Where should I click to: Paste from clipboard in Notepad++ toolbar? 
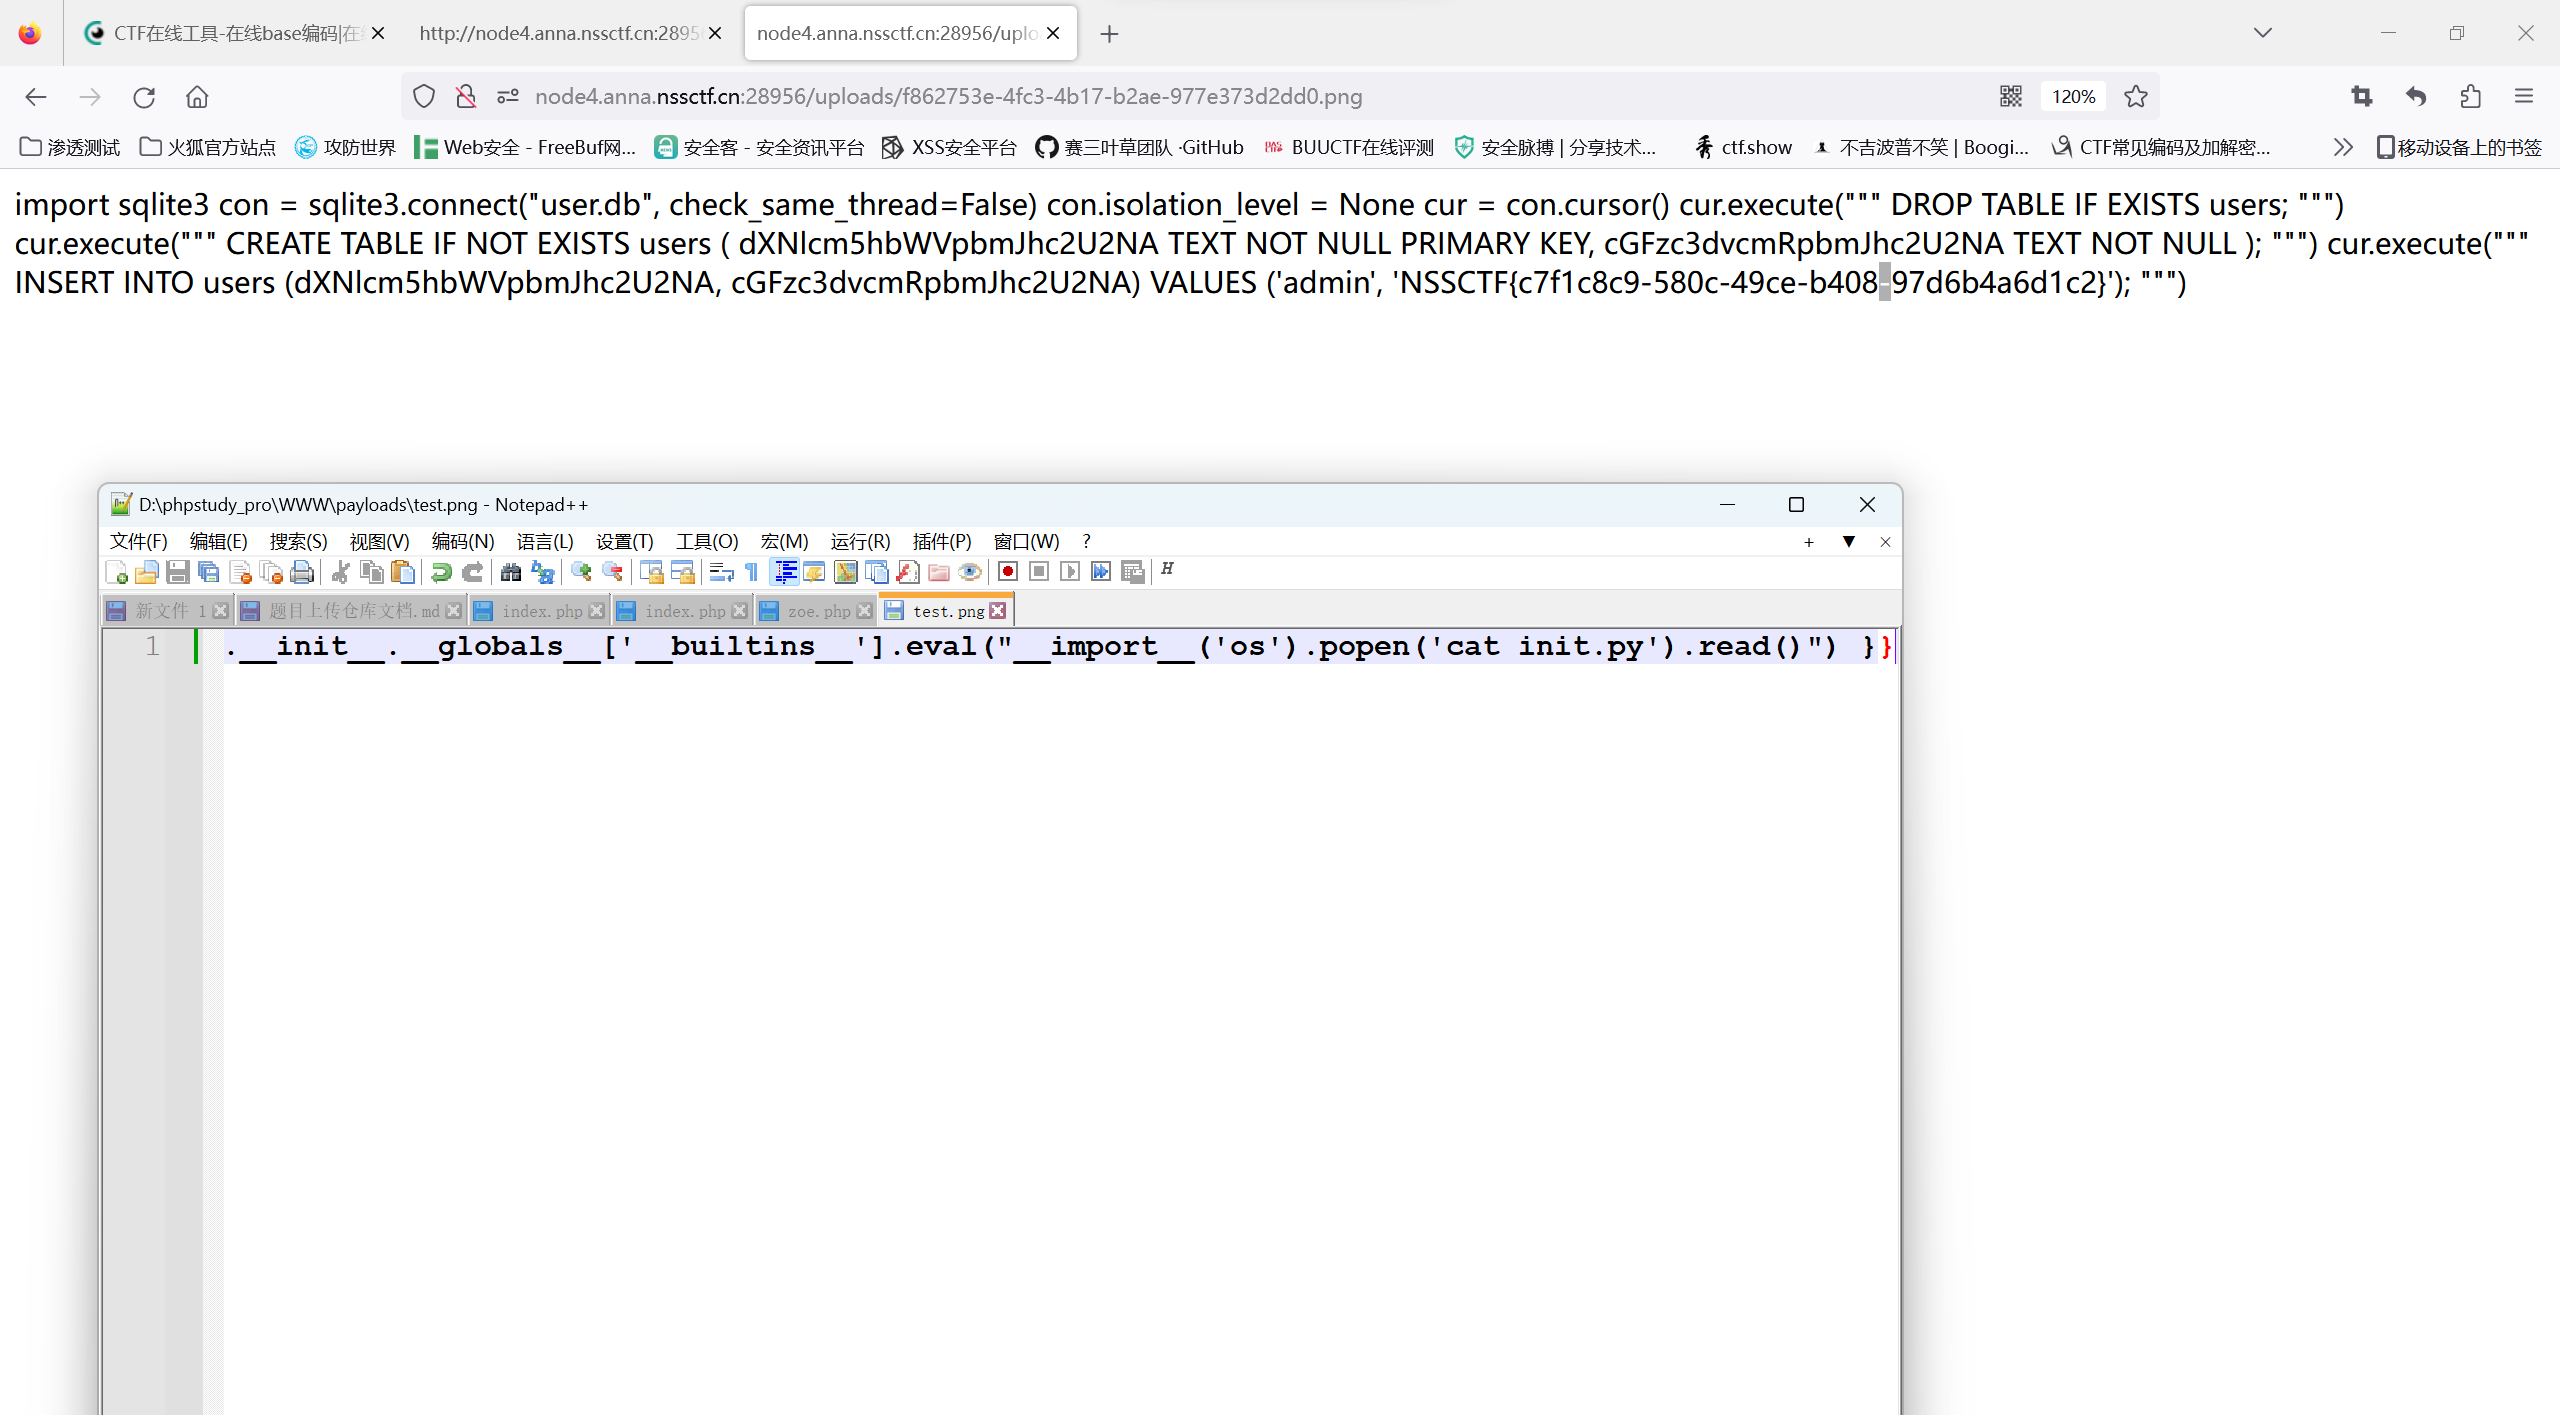click(x=403, y=572)
